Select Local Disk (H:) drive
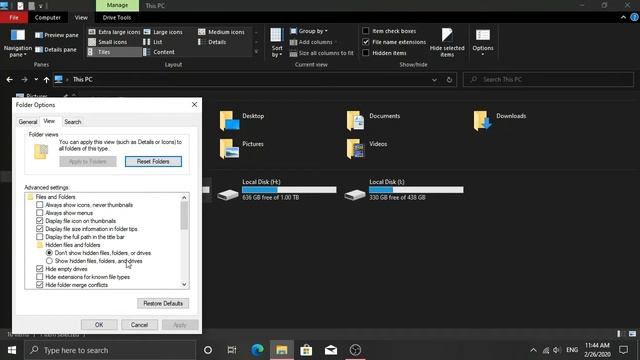640x360 pixels. [x=278, y=190]
